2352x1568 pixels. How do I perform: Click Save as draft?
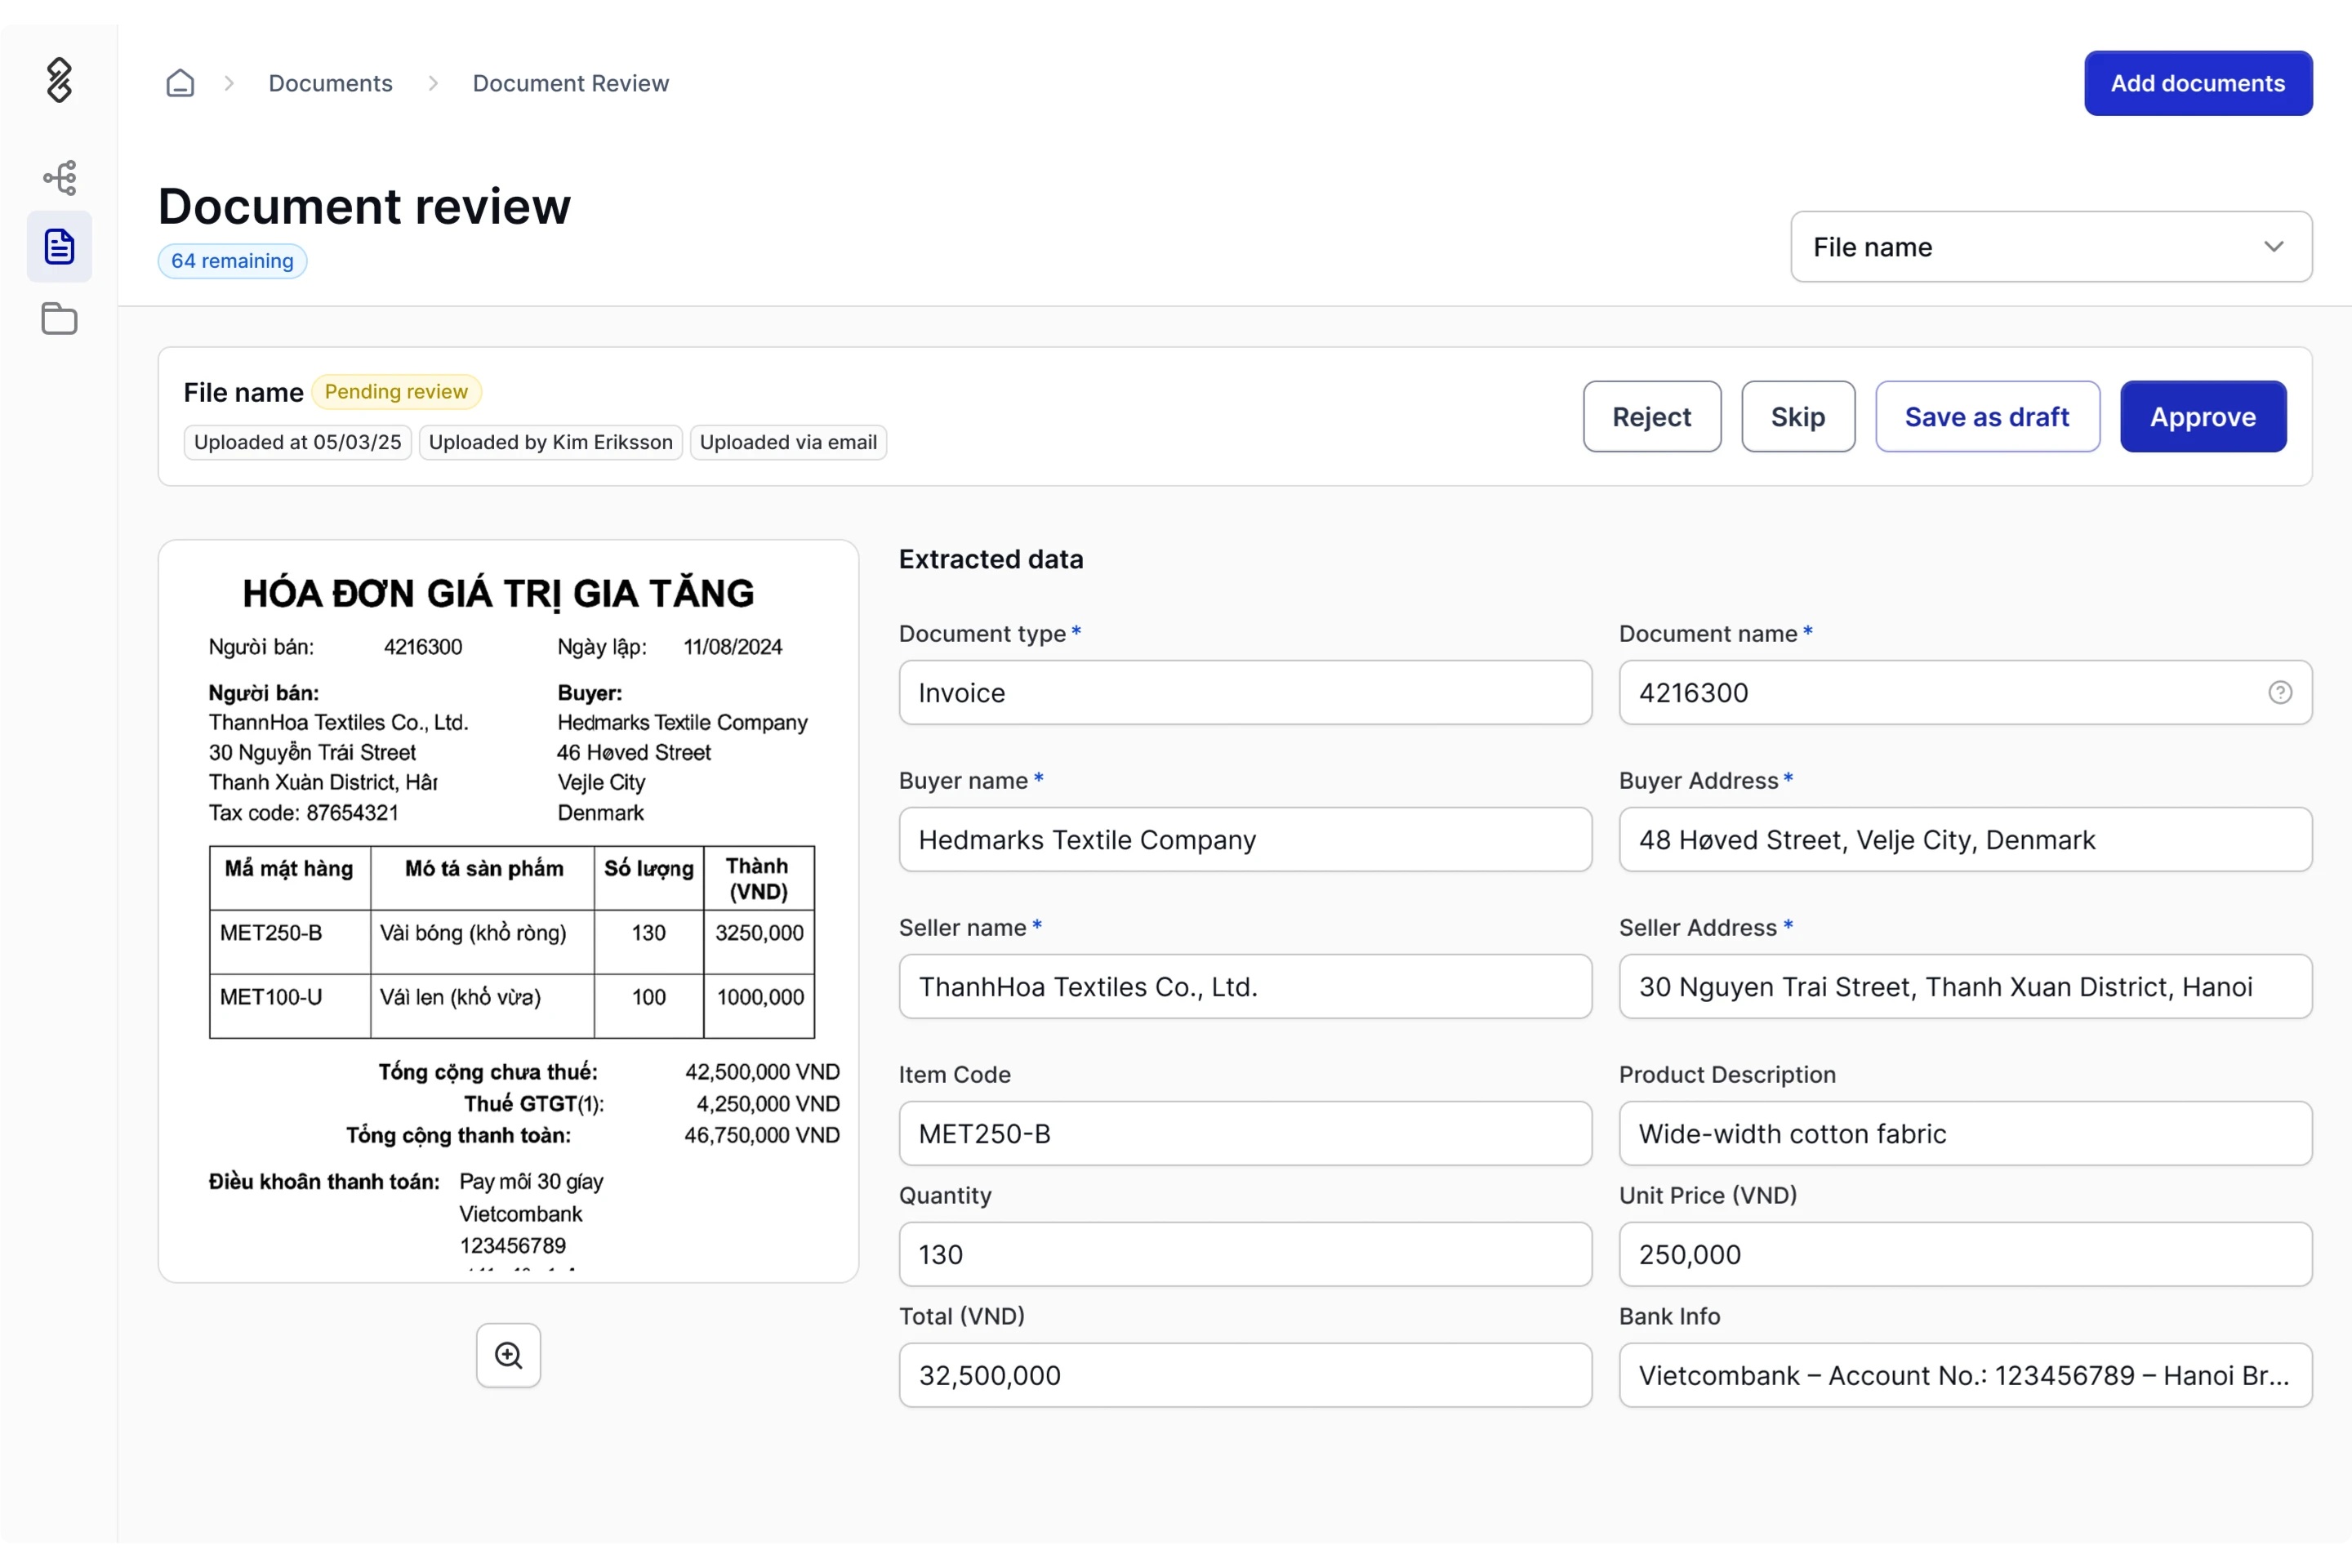pos(1986,416)
